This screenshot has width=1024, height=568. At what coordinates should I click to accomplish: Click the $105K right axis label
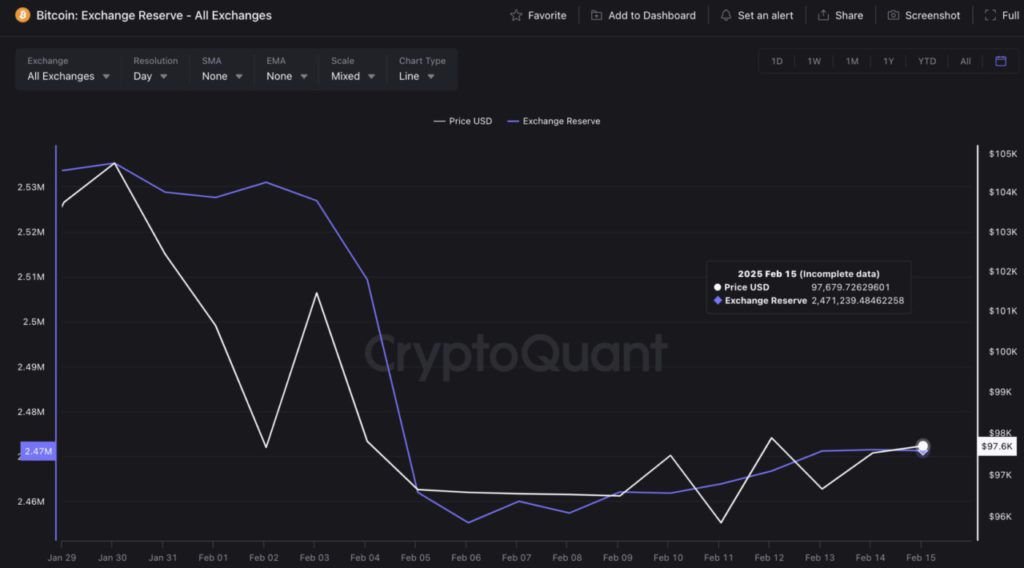pos(1002,154)
